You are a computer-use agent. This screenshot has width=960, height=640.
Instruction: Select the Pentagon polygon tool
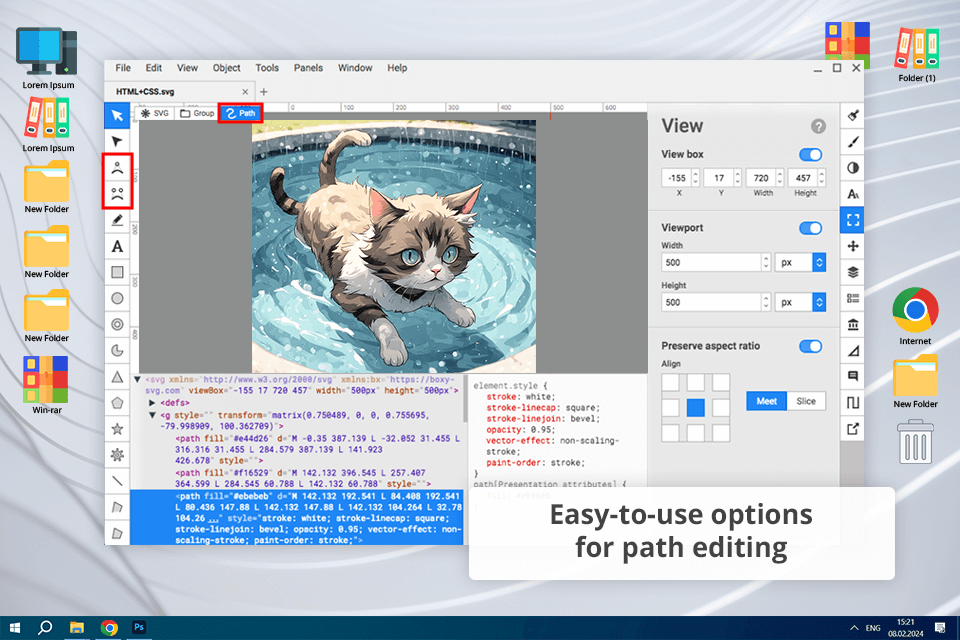click(117, 403)
